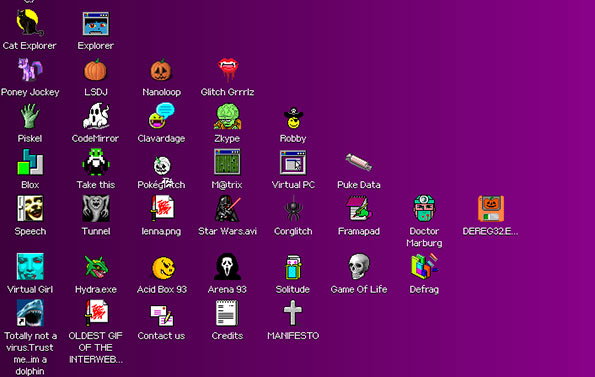This screenshot has width=595, height=377.
Task: Launch the Game Of Life skull icon
Action: click(x=359, y=267)
